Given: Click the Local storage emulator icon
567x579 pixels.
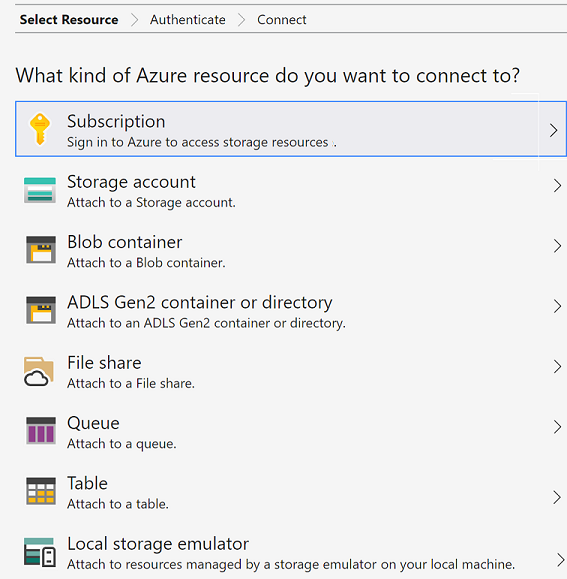Looking at the screenshot, I should [40, 552].
